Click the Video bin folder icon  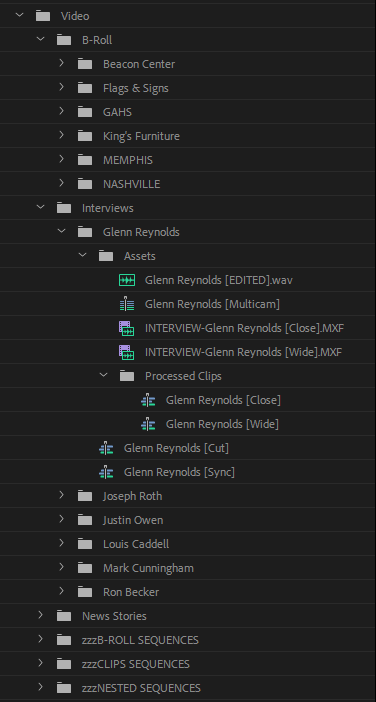(x=43, y=16)
